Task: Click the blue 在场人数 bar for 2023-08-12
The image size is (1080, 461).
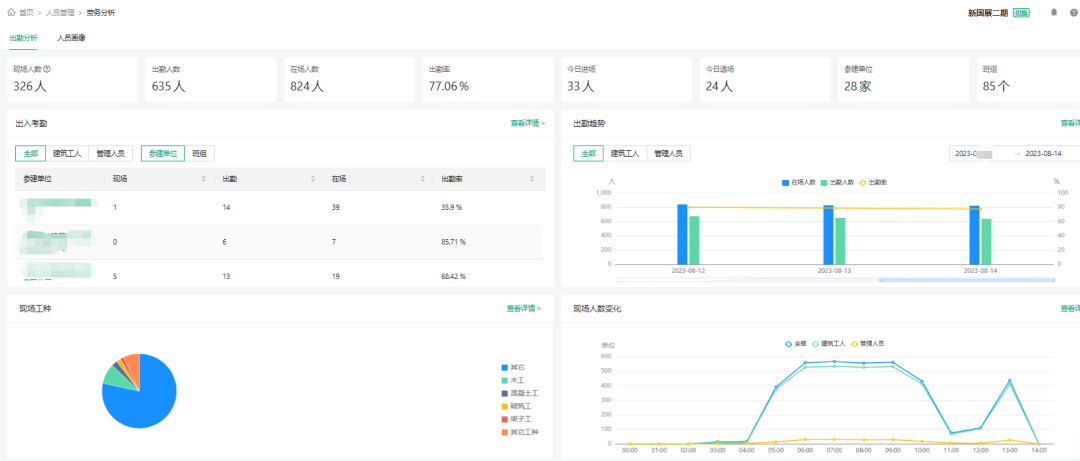Action: coord(682,234)
